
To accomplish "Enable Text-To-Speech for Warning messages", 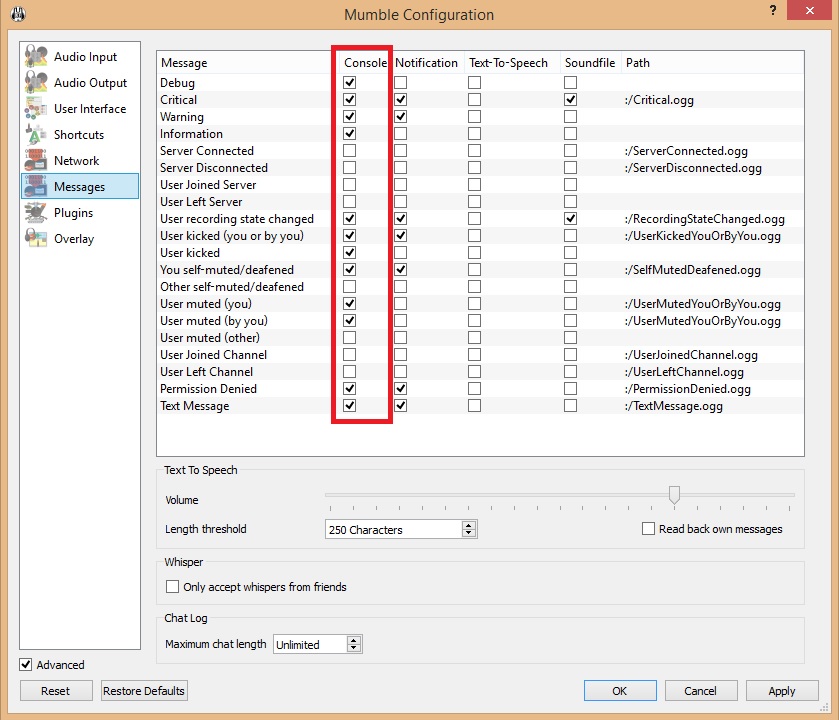I will [x=474, y=117].
